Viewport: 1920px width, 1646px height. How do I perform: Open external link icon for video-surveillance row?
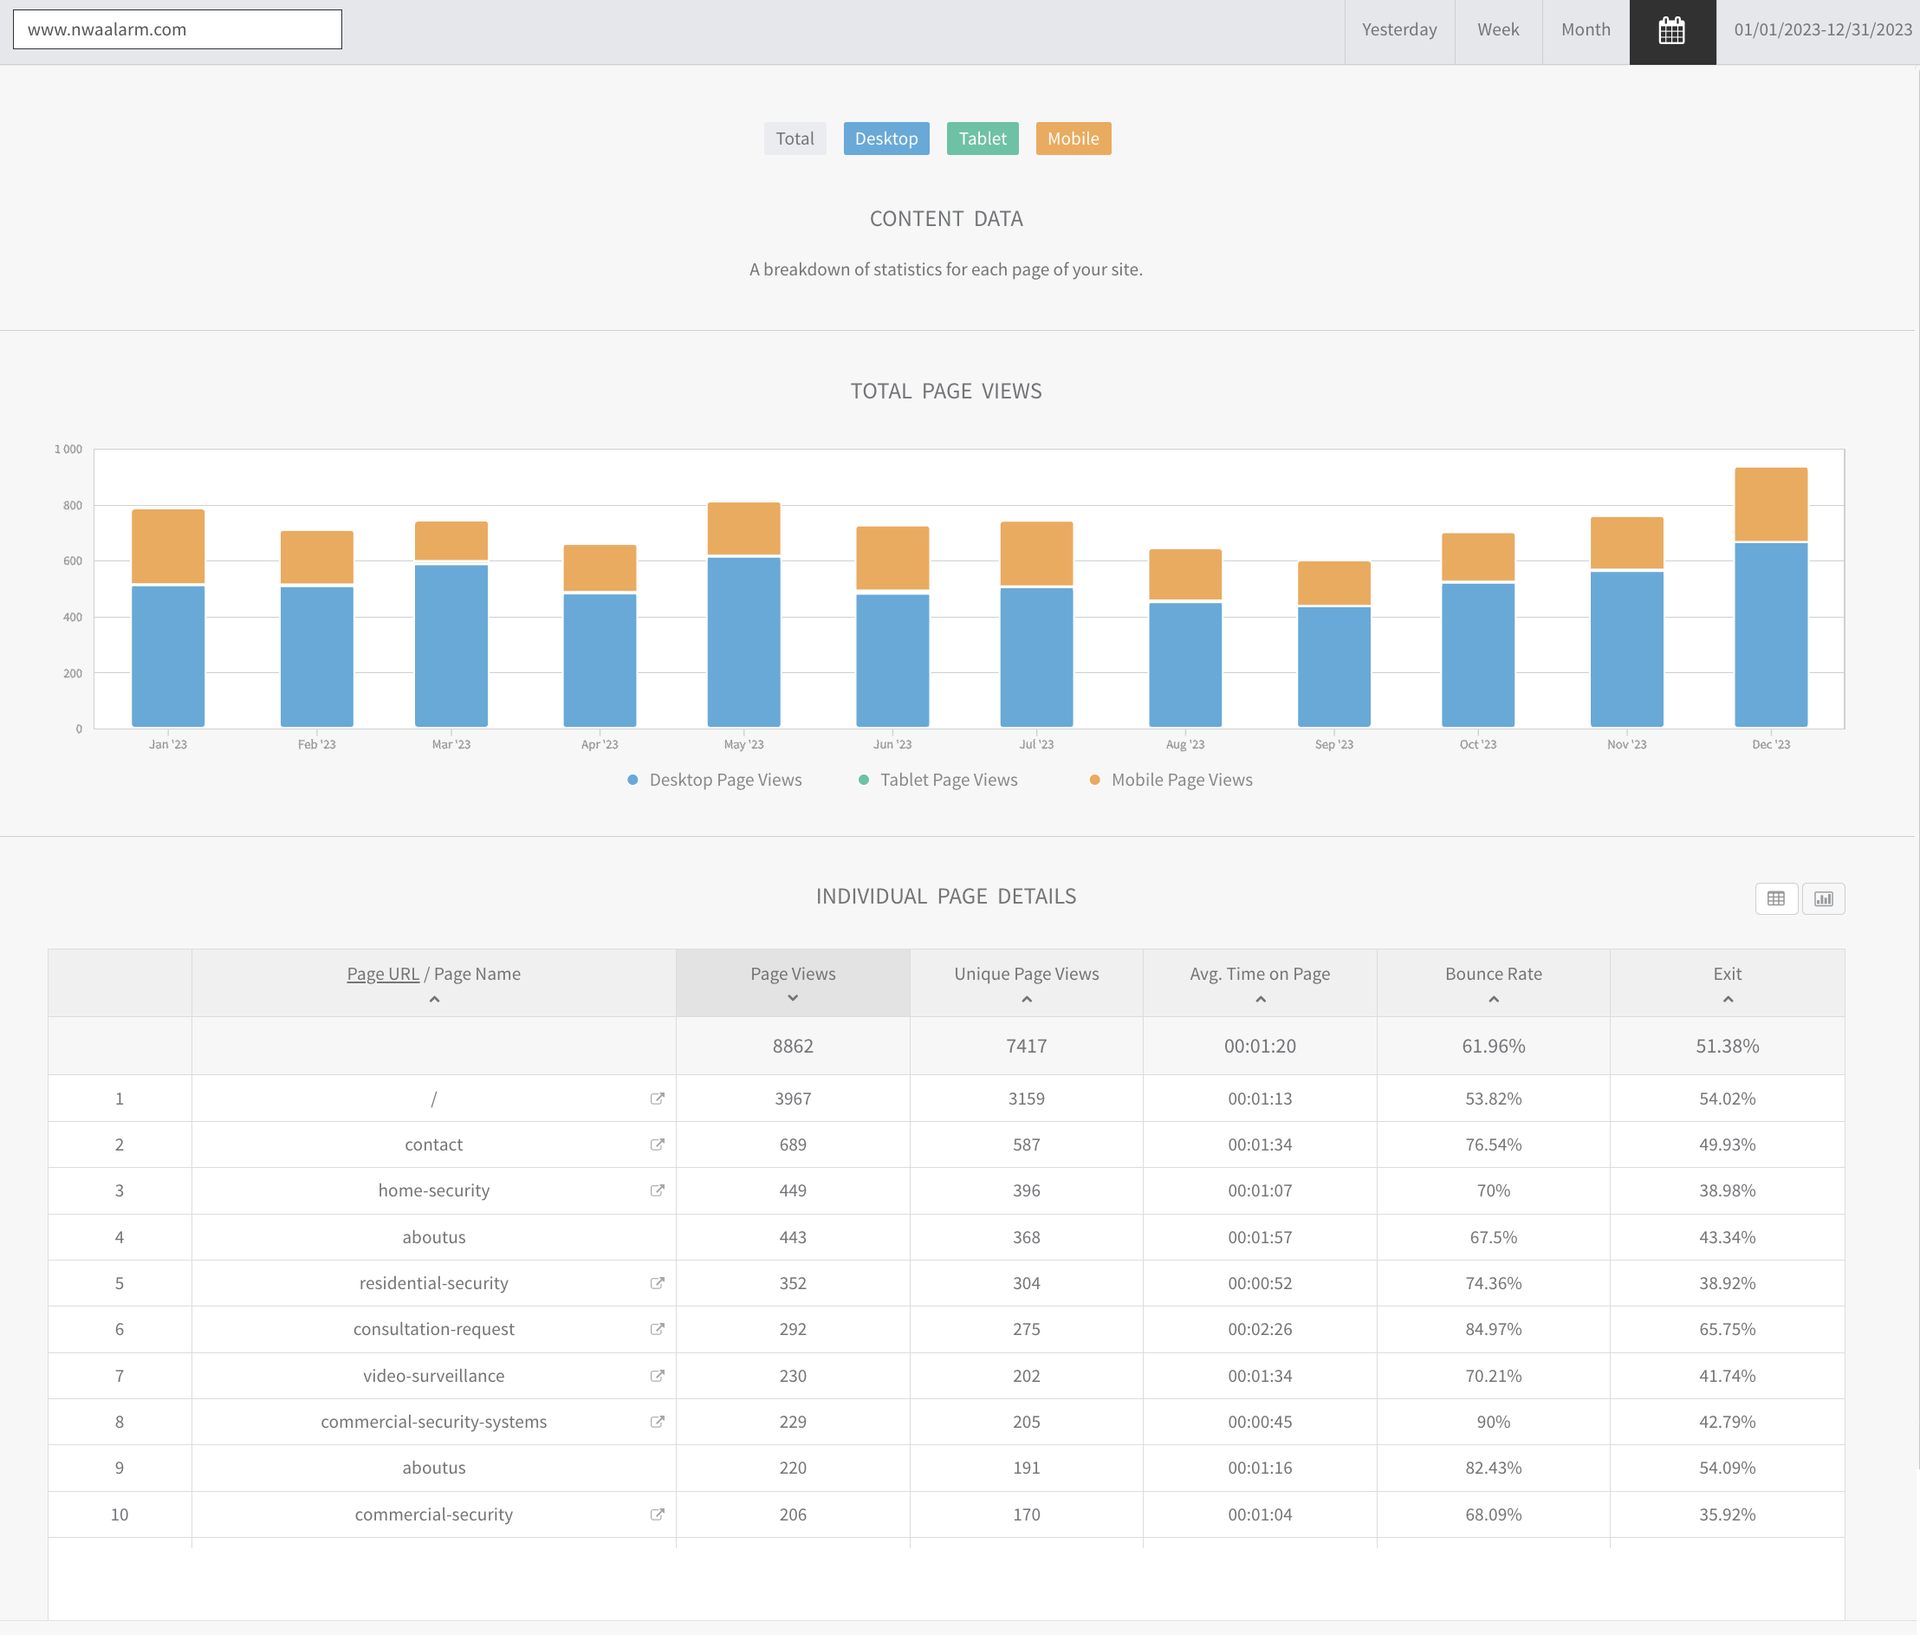point(657,1375)
